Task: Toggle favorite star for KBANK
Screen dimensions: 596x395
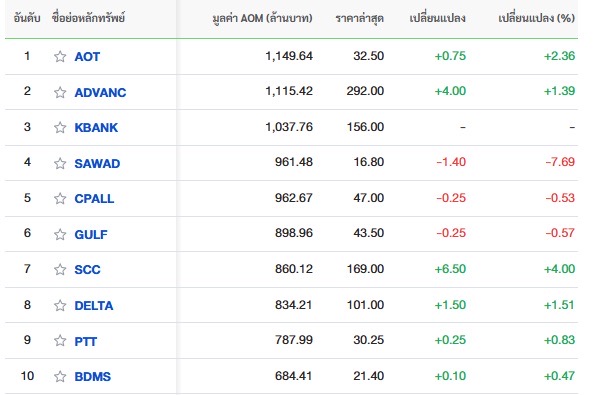Action: (x=60, y=127)
